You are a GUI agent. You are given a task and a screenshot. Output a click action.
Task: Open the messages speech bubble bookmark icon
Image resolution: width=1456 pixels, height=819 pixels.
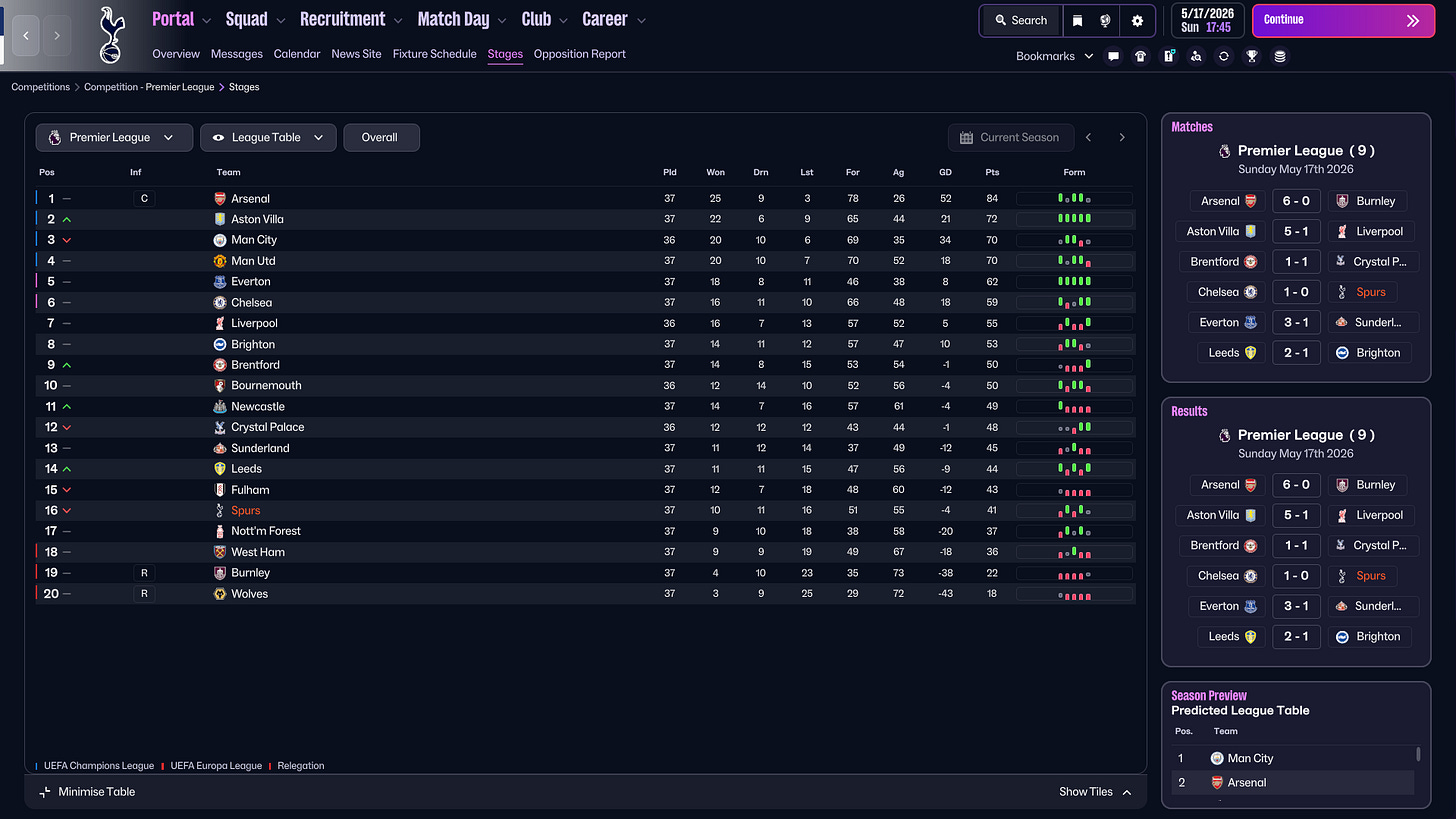[1113, 56]
